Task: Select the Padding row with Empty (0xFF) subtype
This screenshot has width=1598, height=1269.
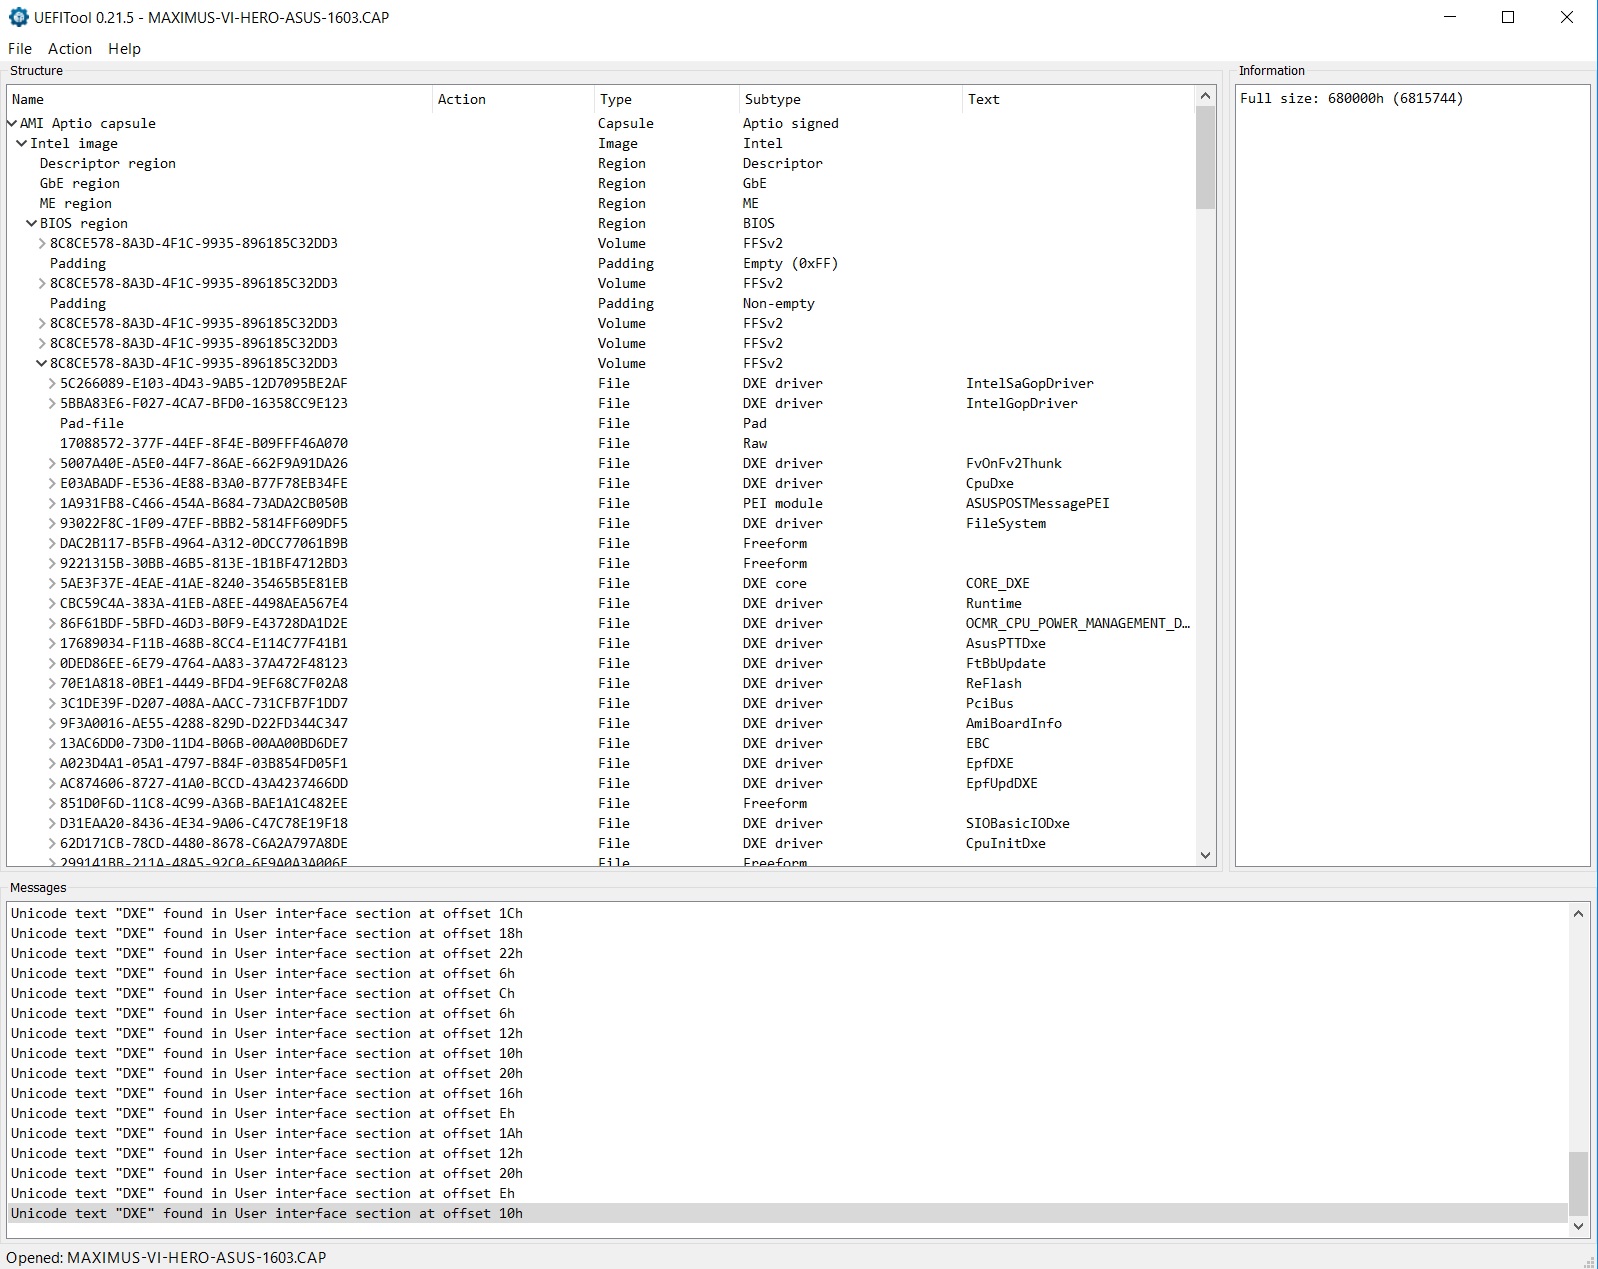Action: pyautogui.click(x=600, y=263)
